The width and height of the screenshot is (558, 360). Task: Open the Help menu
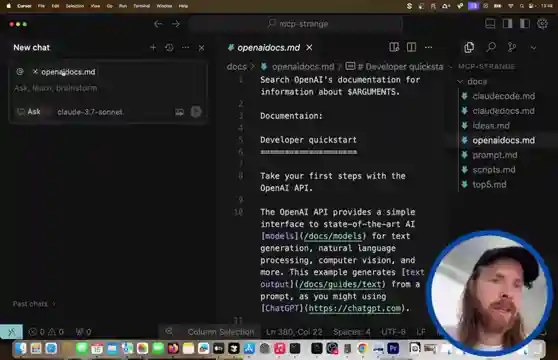(x=183, y=6)
